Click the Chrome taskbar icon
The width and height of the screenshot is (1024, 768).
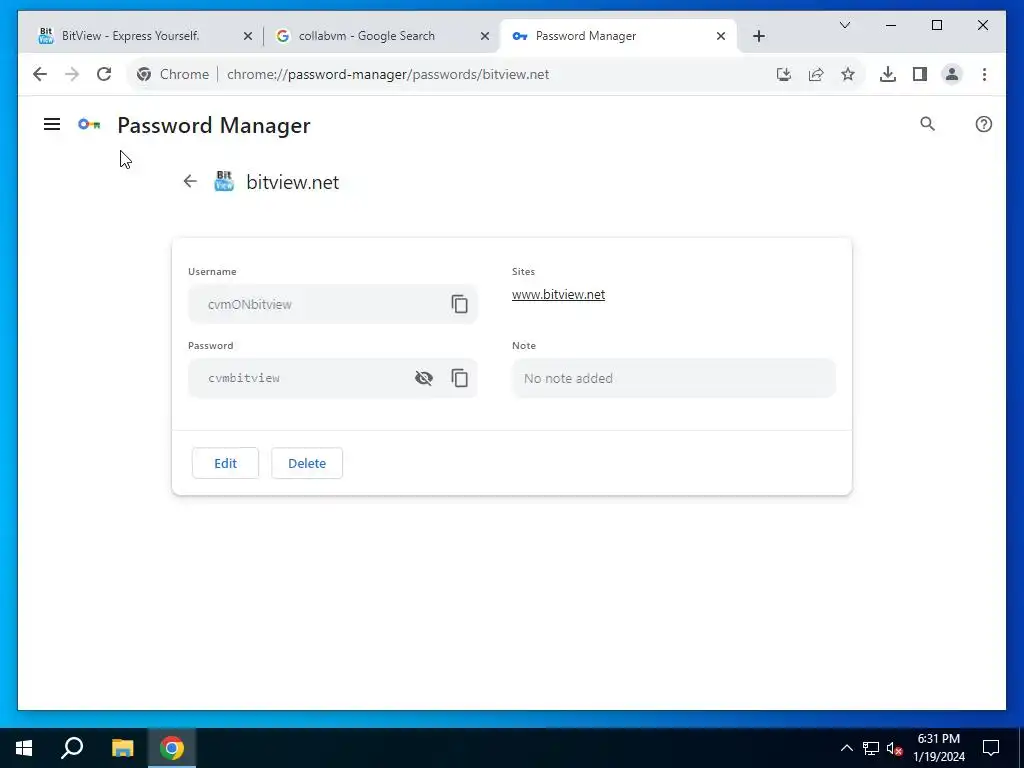click(x=172, y=748)
